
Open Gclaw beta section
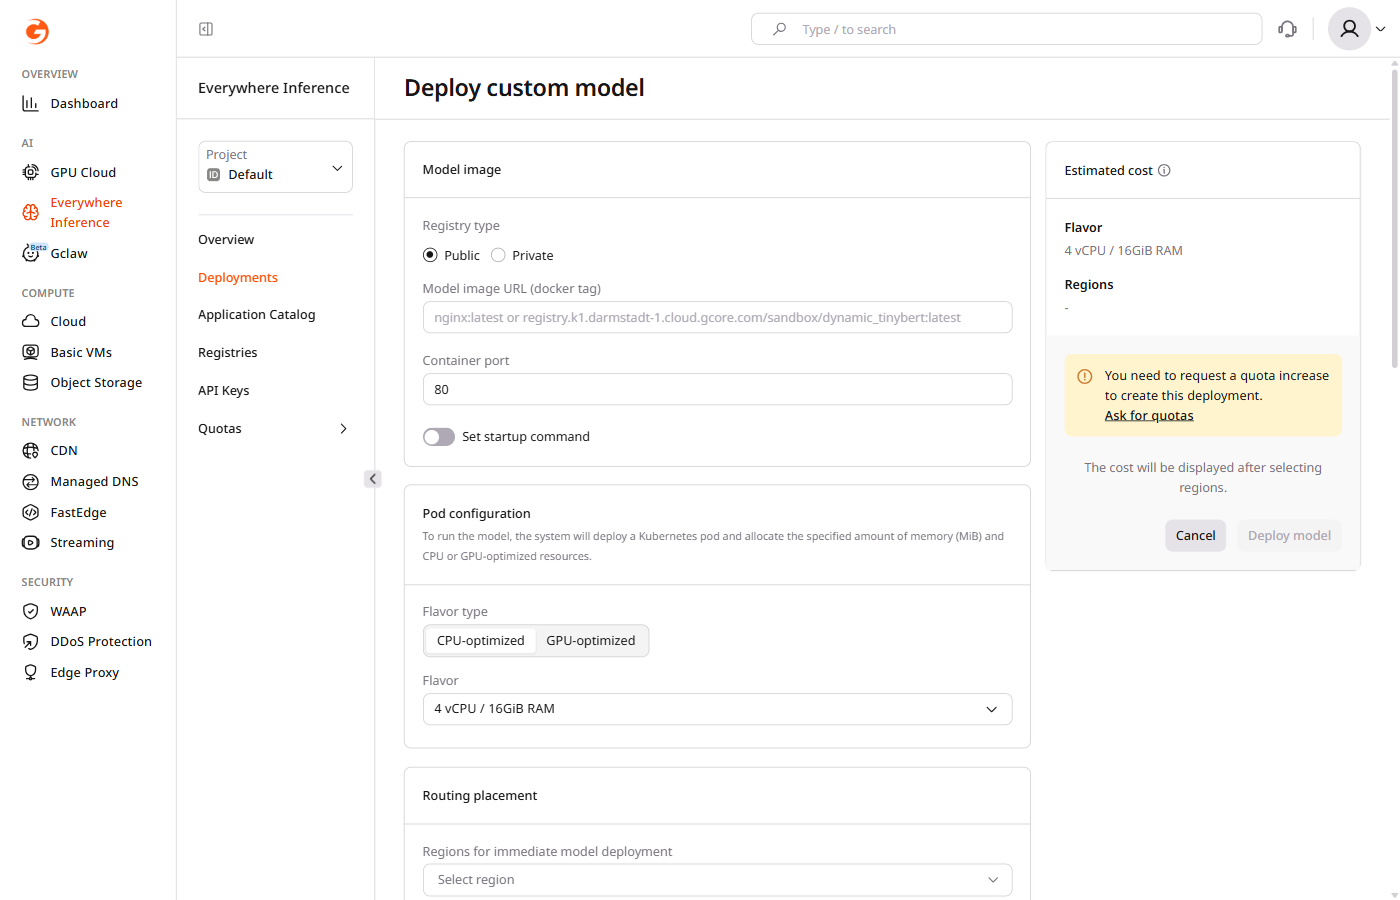pyautogui.click(x=56, y=253)
